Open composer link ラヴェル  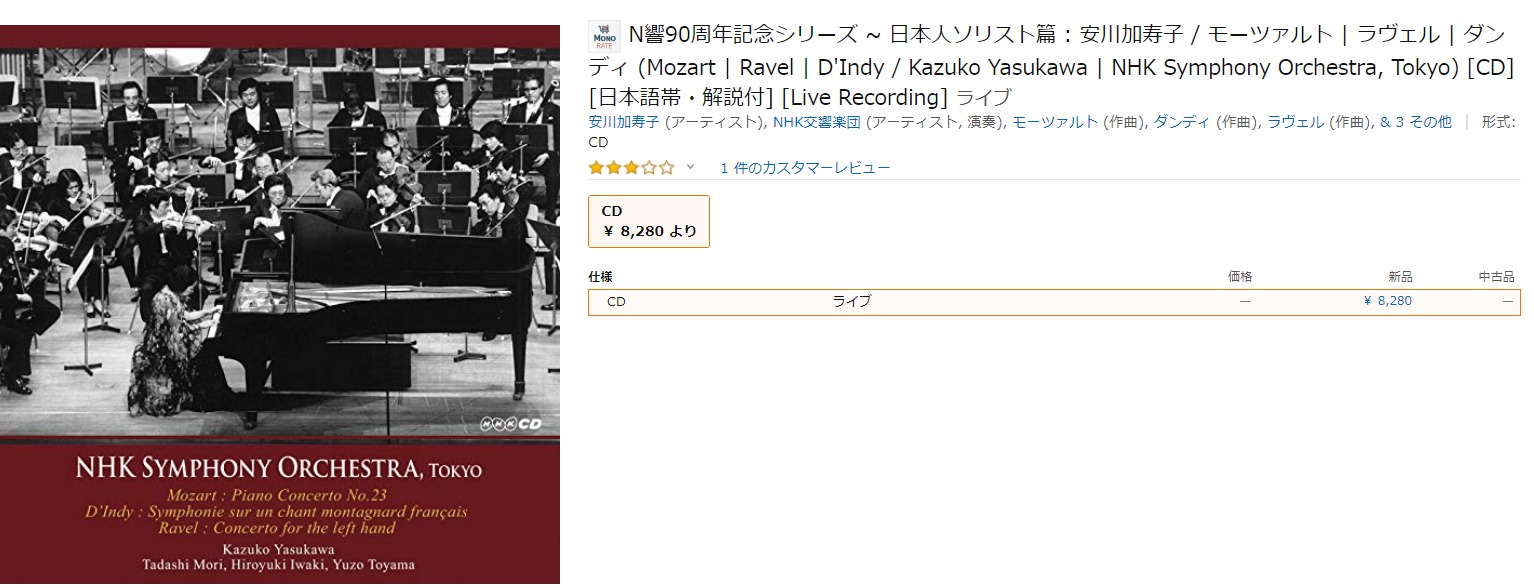click(1296, 122)
